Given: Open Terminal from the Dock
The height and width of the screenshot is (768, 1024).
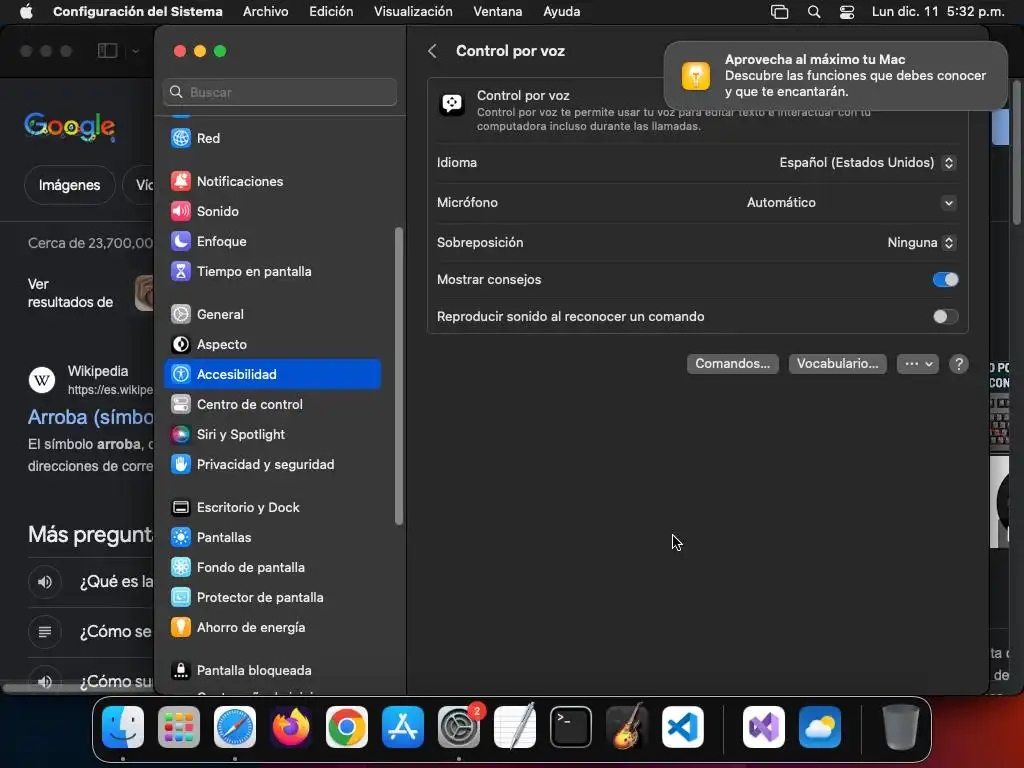Looking at the screenshot, I should pos(571,727).
